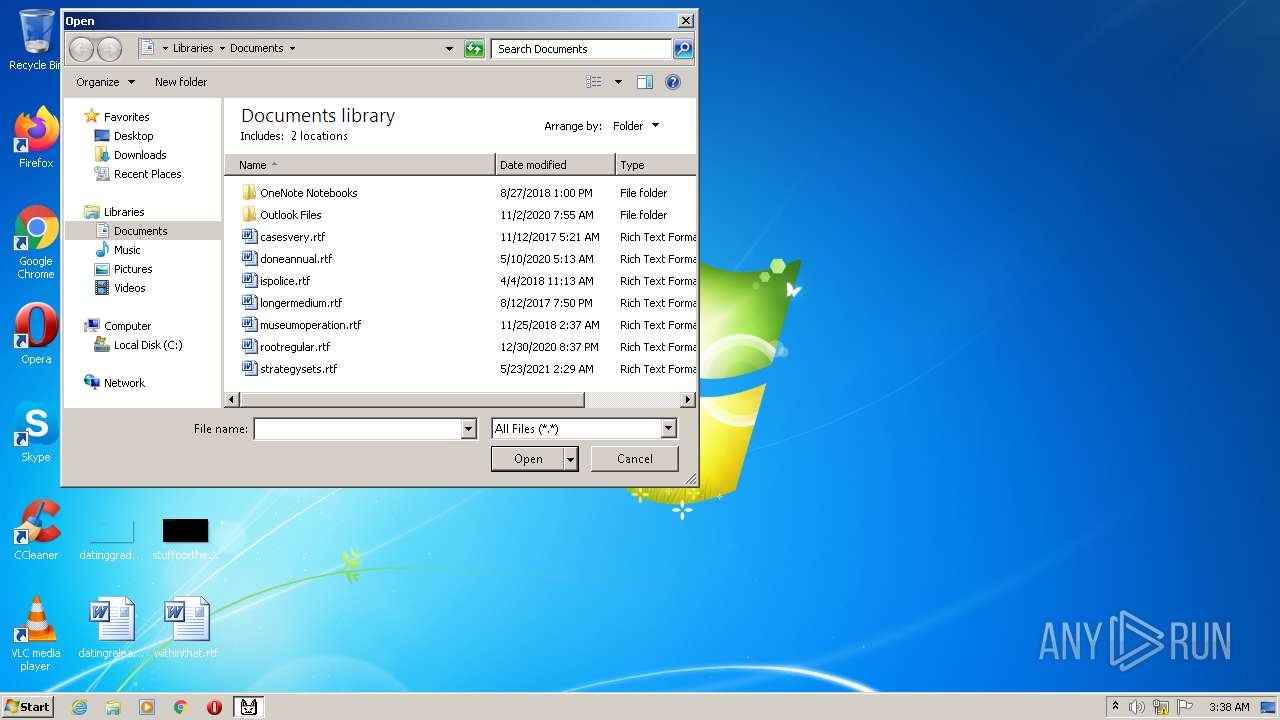
Task: Click the horizontal scrollbar right arrow
Action: pyautogui.click(x=688, y=399)
